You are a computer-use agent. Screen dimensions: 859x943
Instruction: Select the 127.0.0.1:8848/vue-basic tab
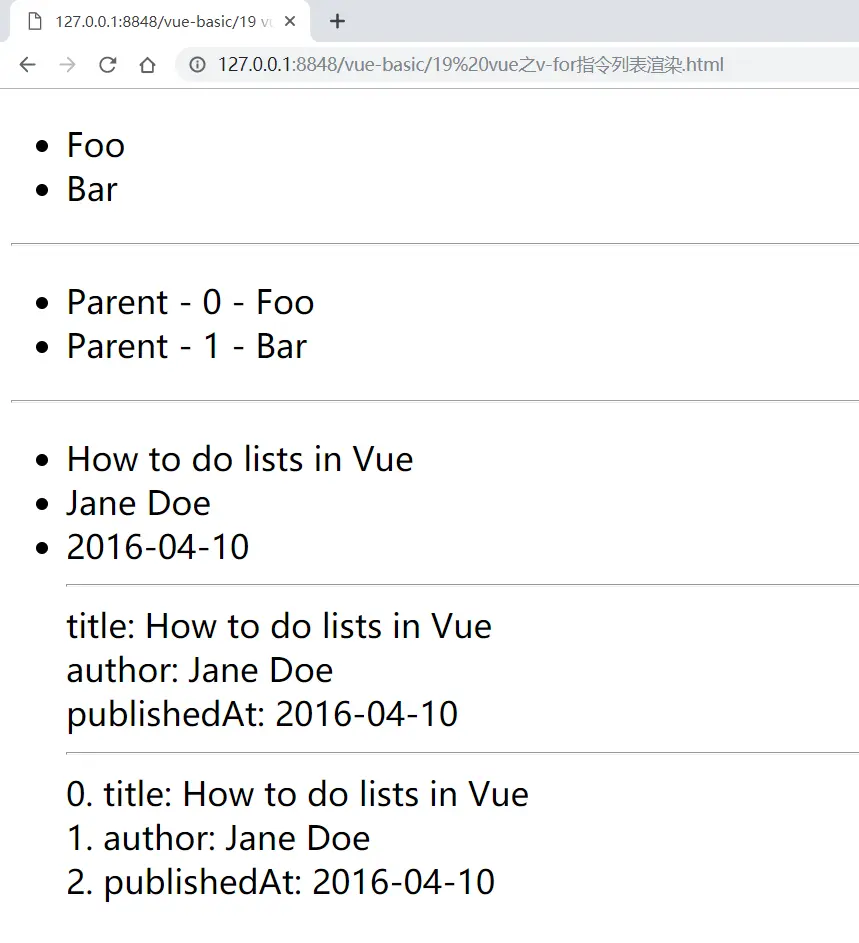(x=160, y=21)
